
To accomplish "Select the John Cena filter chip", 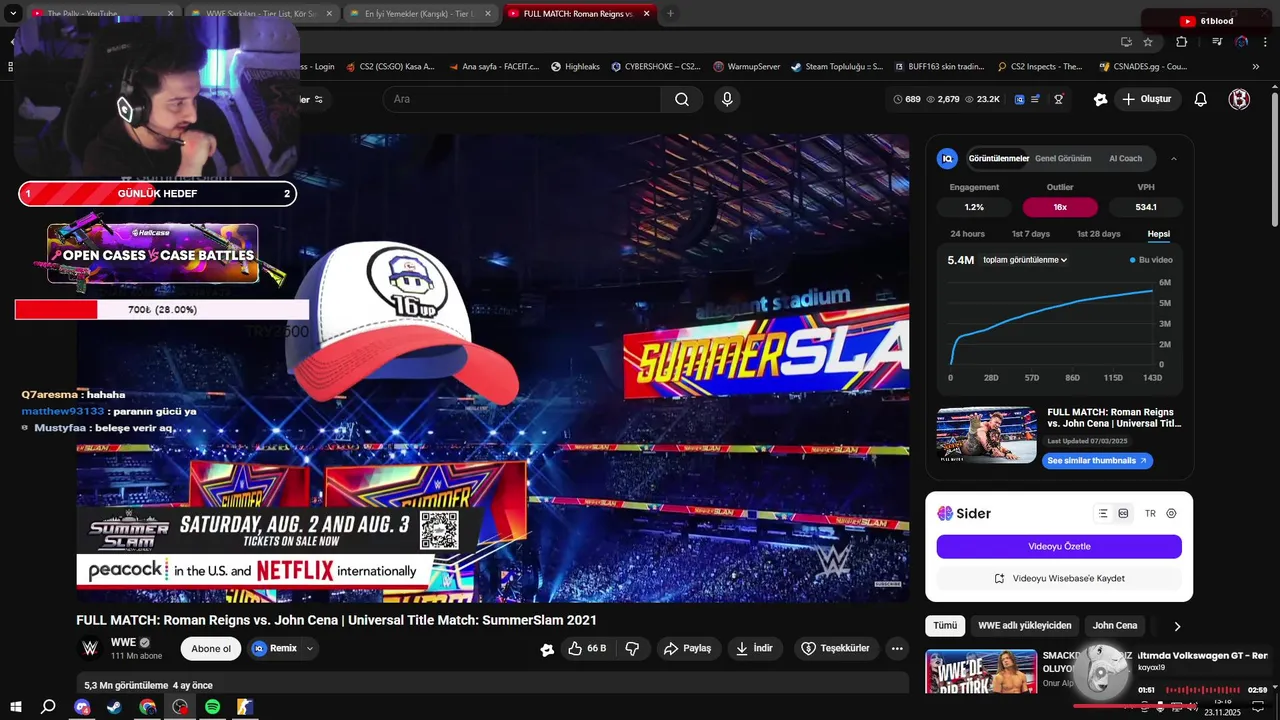I will coord(1114,626).
